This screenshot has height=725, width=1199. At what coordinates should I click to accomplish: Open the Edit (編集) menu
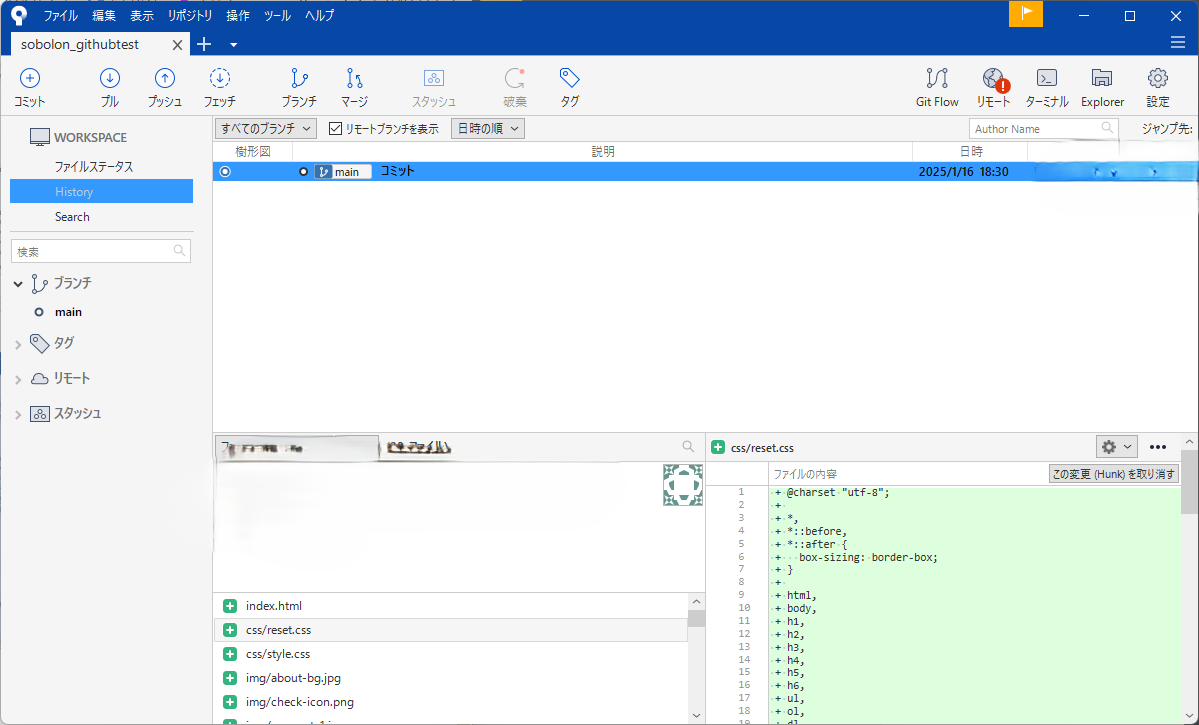pyautogui.click(x=104, y=15)
